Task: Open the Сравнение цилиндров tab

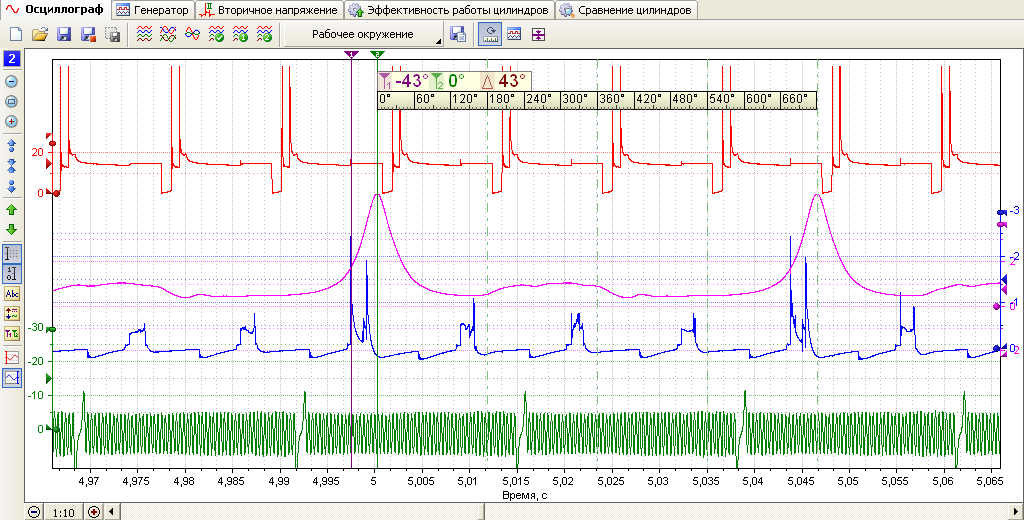Action: click(626, 10)
